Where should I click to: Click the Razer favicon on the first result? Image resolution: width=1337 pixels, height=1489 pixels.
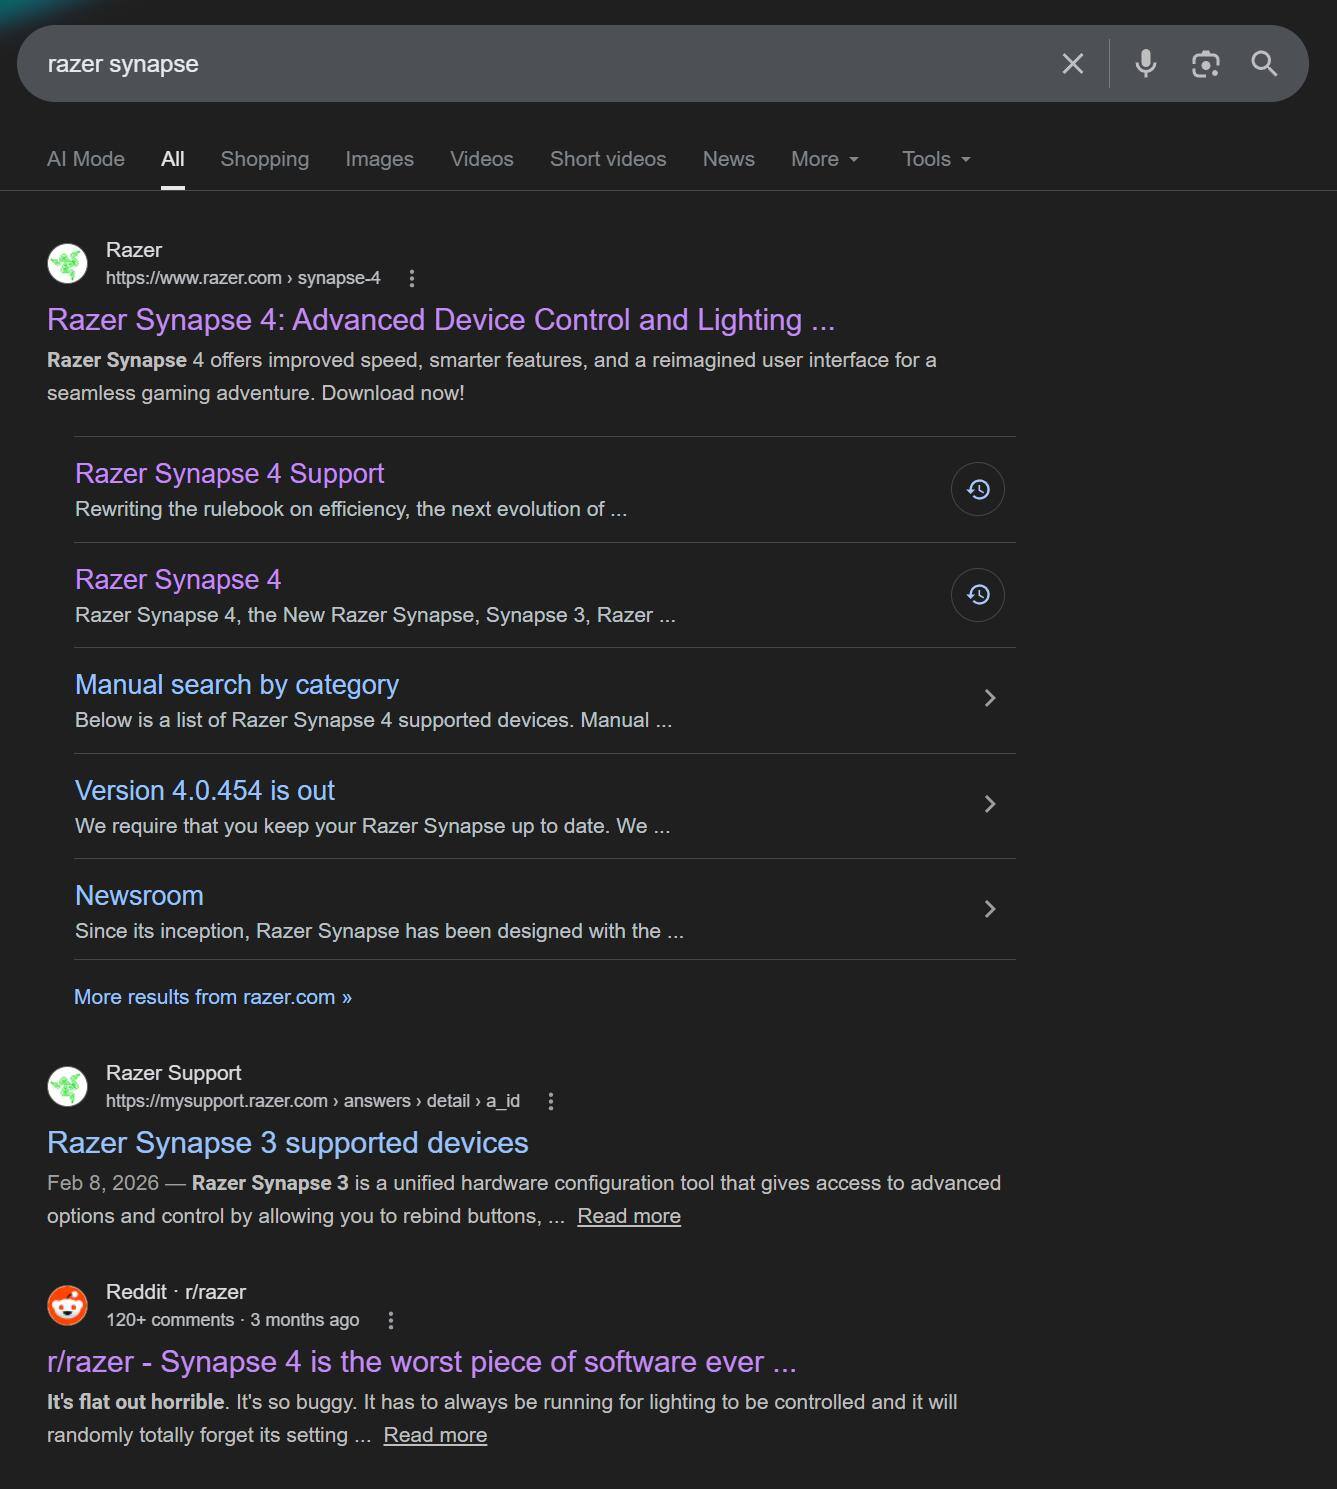pyautogui.click(x=66, y=263)
